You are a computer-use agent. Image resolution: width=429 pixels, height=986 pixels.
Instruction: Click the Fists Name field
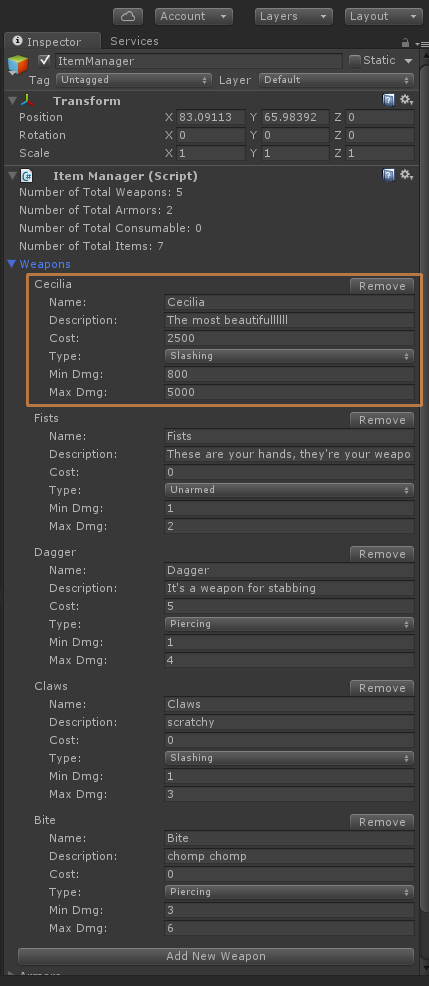(289, 436)
